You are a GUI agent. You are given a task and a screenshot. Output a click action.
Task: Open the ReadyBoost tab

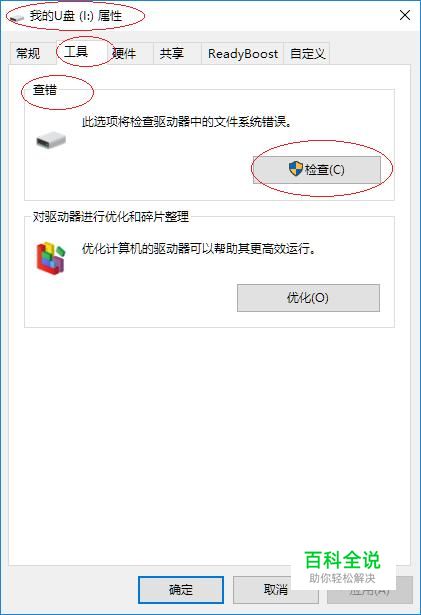[x=243, y=53]
